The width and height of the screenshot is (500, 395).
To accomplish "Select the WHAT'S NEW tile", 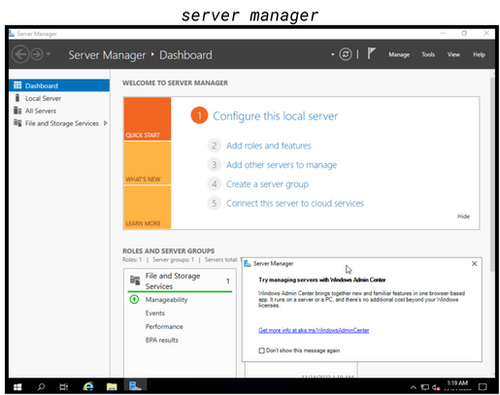I will click(147, 163).
